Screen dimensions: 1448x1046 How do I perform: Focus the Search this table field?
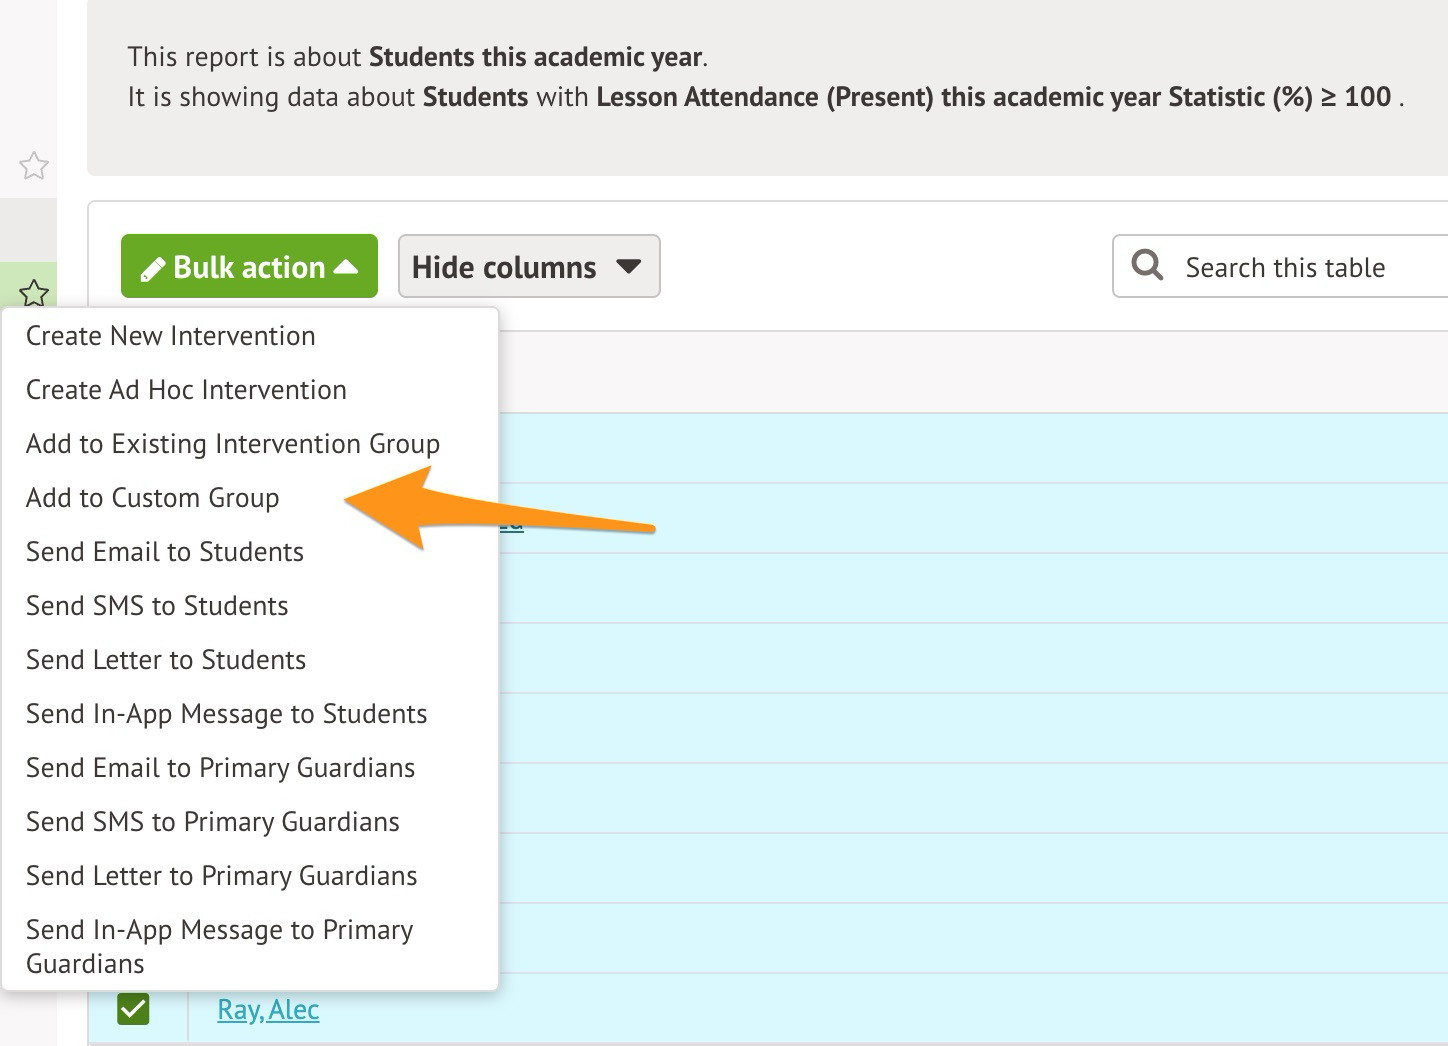tap(1300, 268)
